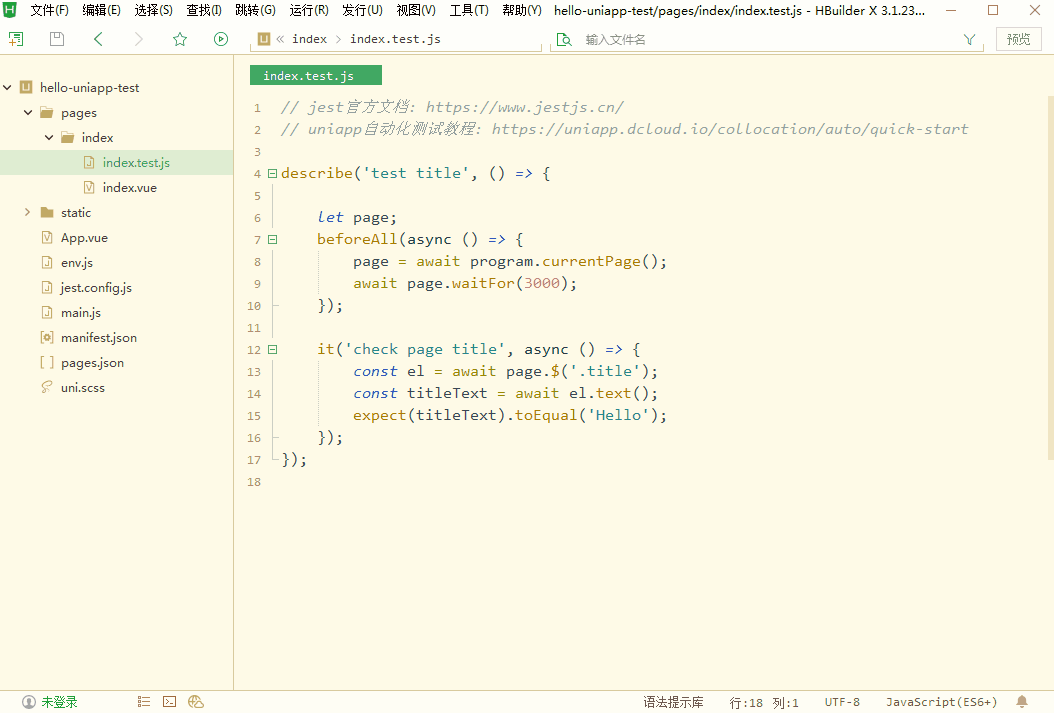
Task: Collapse the index folder in tree
Action: click(49, 137)
